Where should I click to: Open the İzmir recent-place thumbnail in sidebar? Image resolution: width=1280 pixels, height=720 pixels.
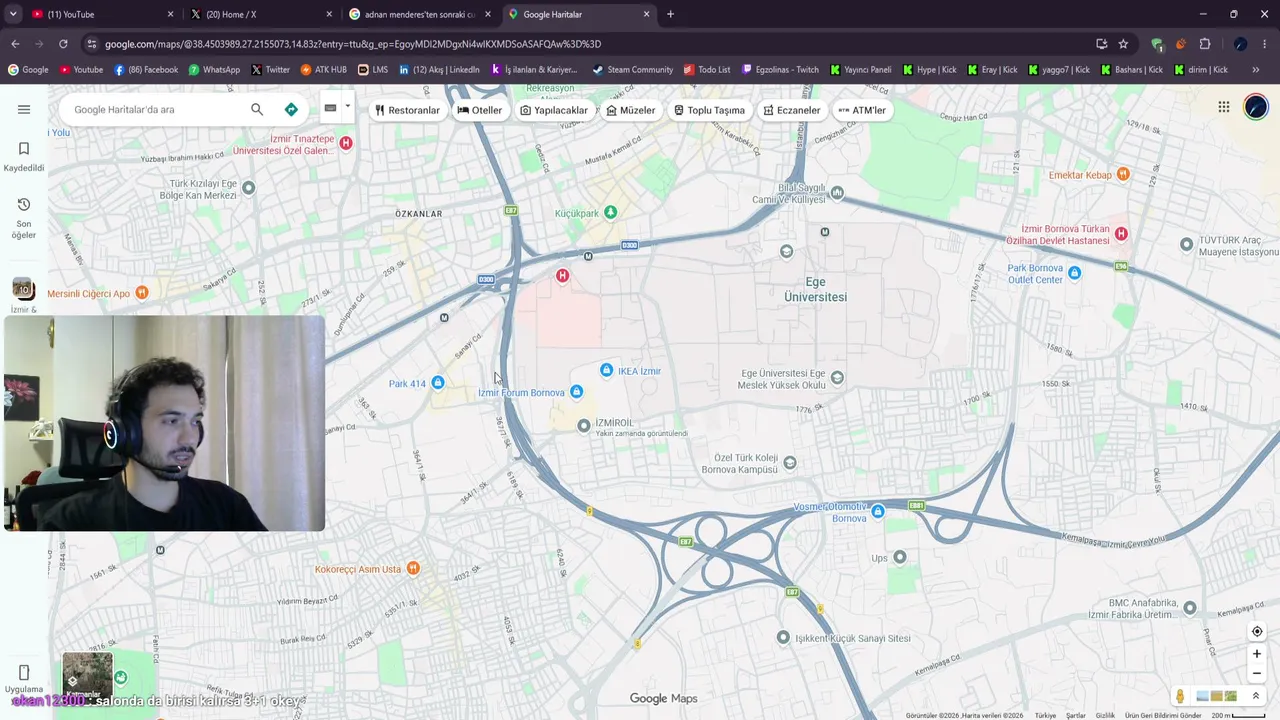tap(24, 290)
